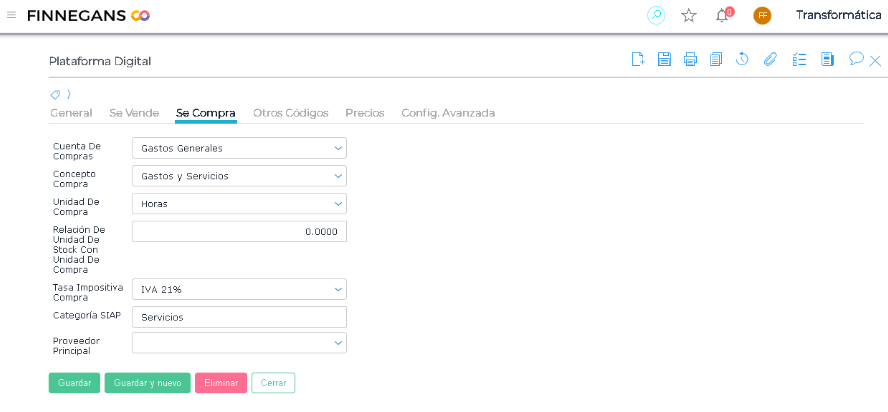Click the new document icon
Screen dimensions: 888x412
pyautogui.click(x=637, y=60)
